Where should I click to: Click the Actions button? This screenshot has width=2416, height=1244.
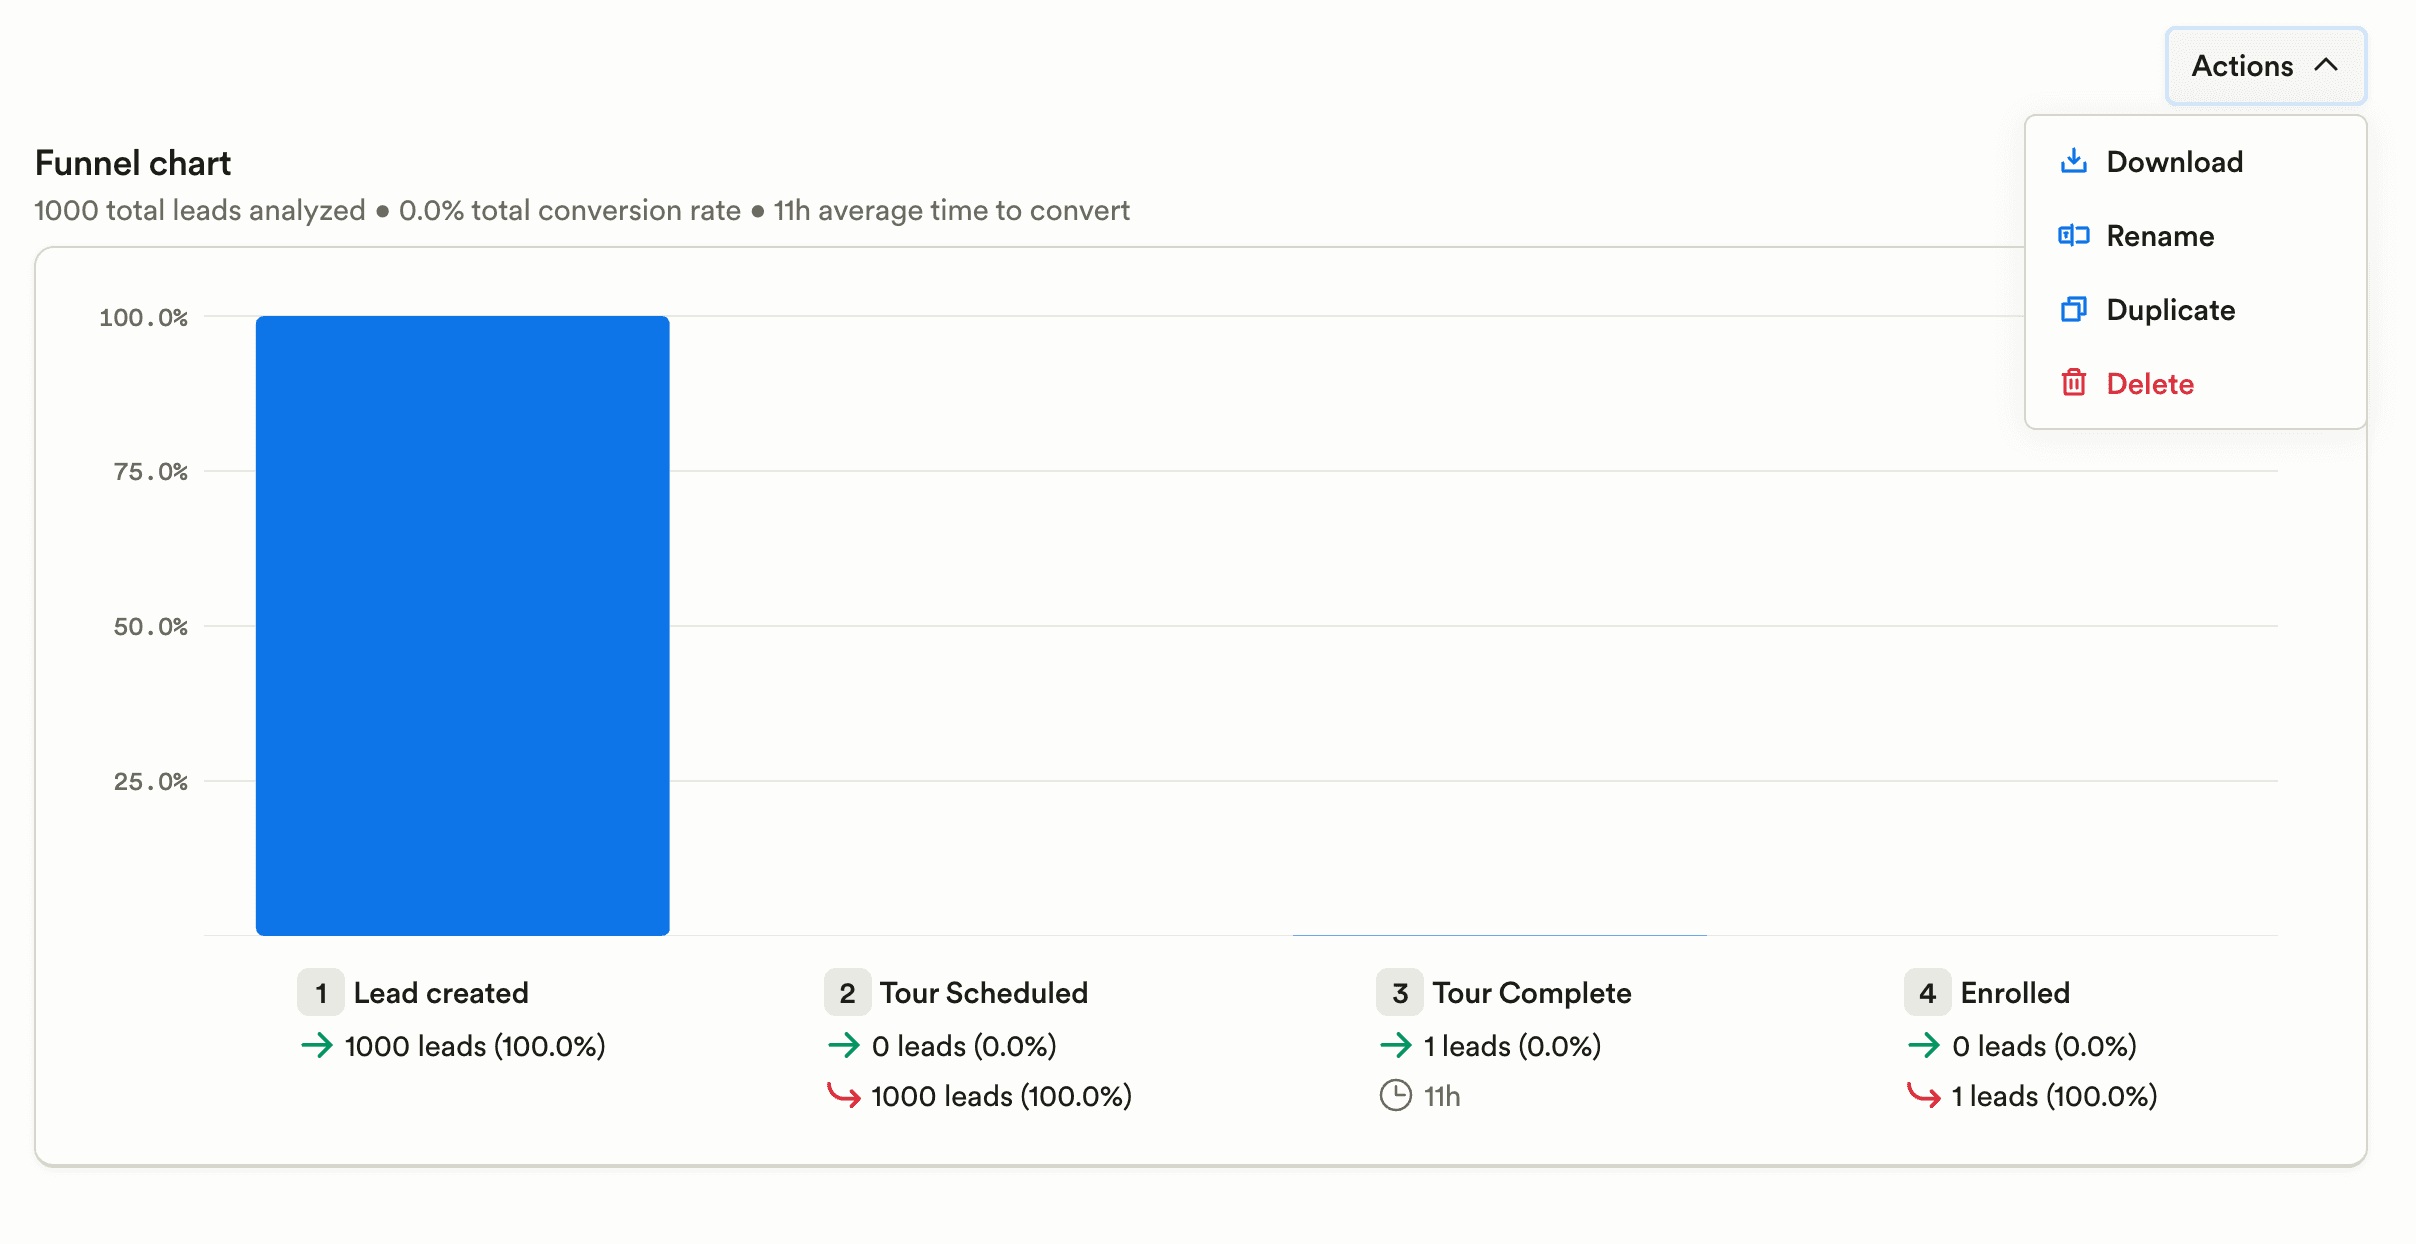2265,65
